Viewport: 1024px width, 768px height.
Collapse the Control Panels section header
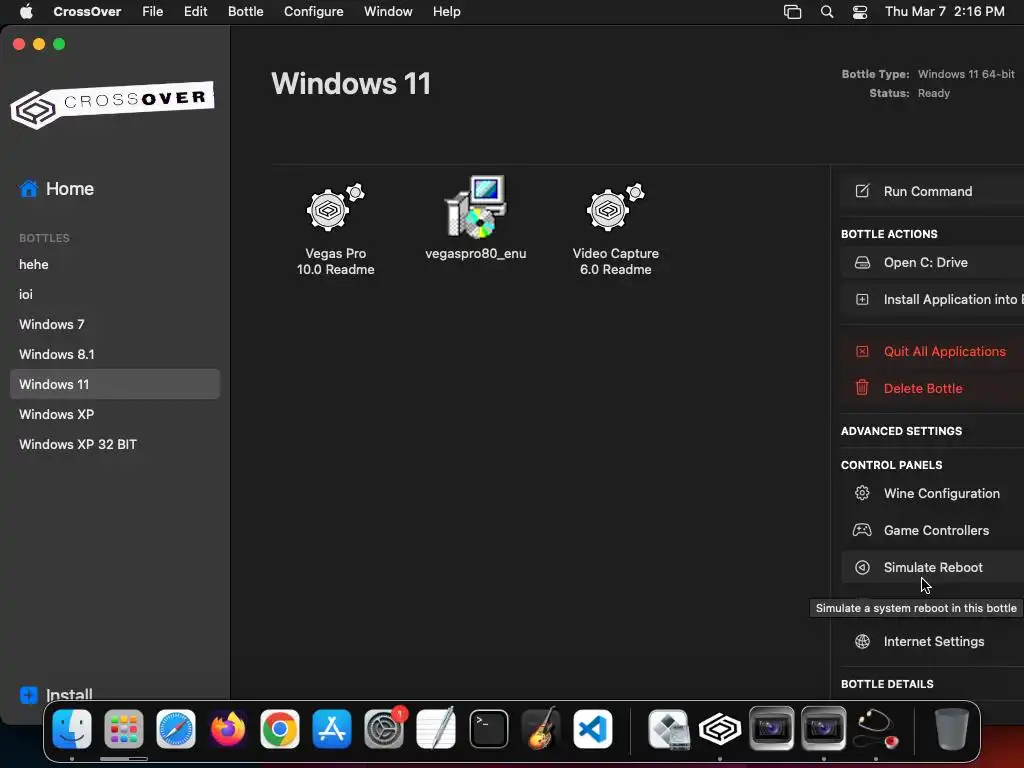[891, 465]
